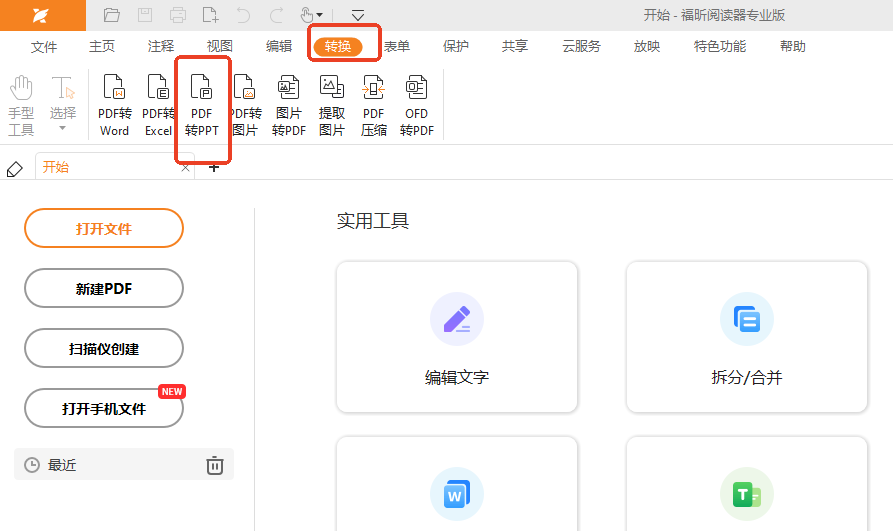Add a new tab with the plus button
This screenshot has width=893, height=531.
pos(214,168)
